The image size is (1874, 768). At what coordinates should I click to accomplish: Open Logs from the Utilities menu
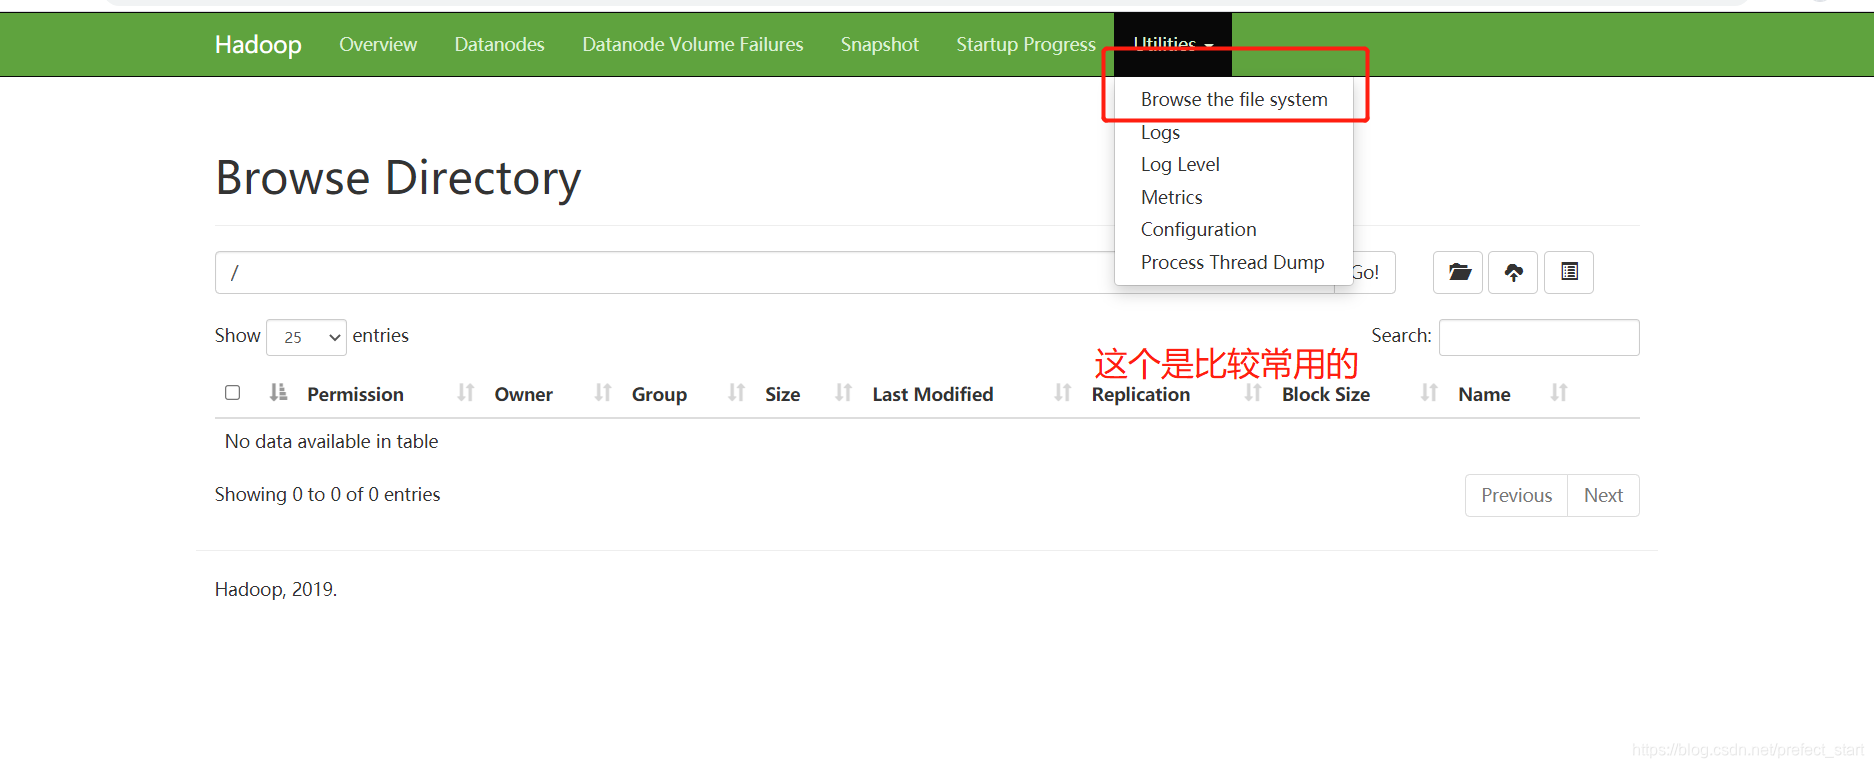click(1160, 132)
